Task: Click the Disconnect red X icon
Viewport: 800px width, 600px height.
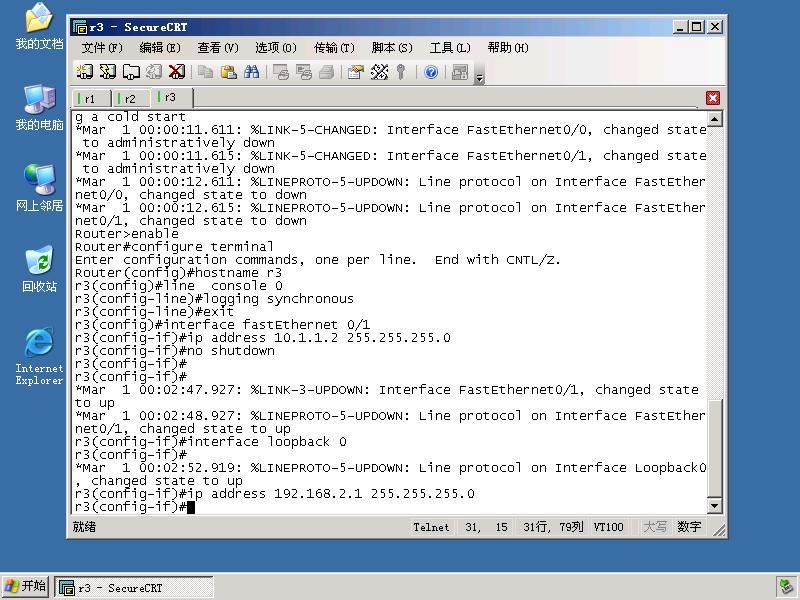Action: 177,72
